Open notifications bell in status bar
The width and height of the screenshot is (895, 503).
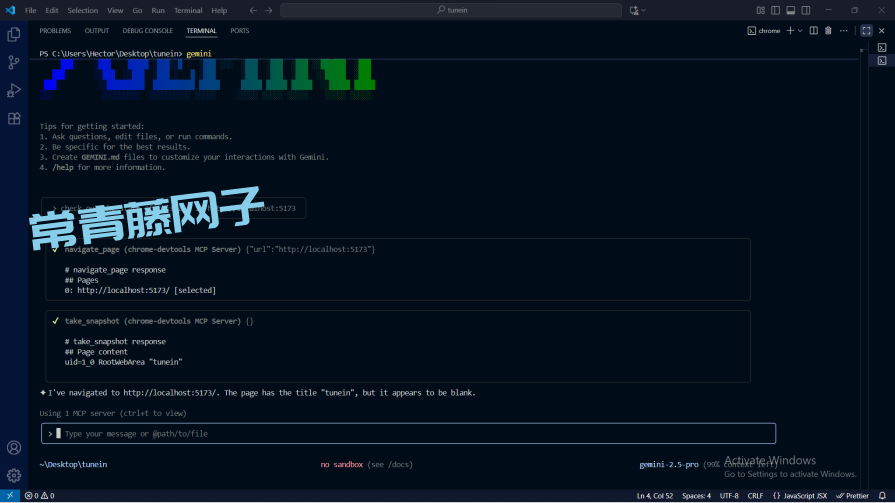(882, 495)
